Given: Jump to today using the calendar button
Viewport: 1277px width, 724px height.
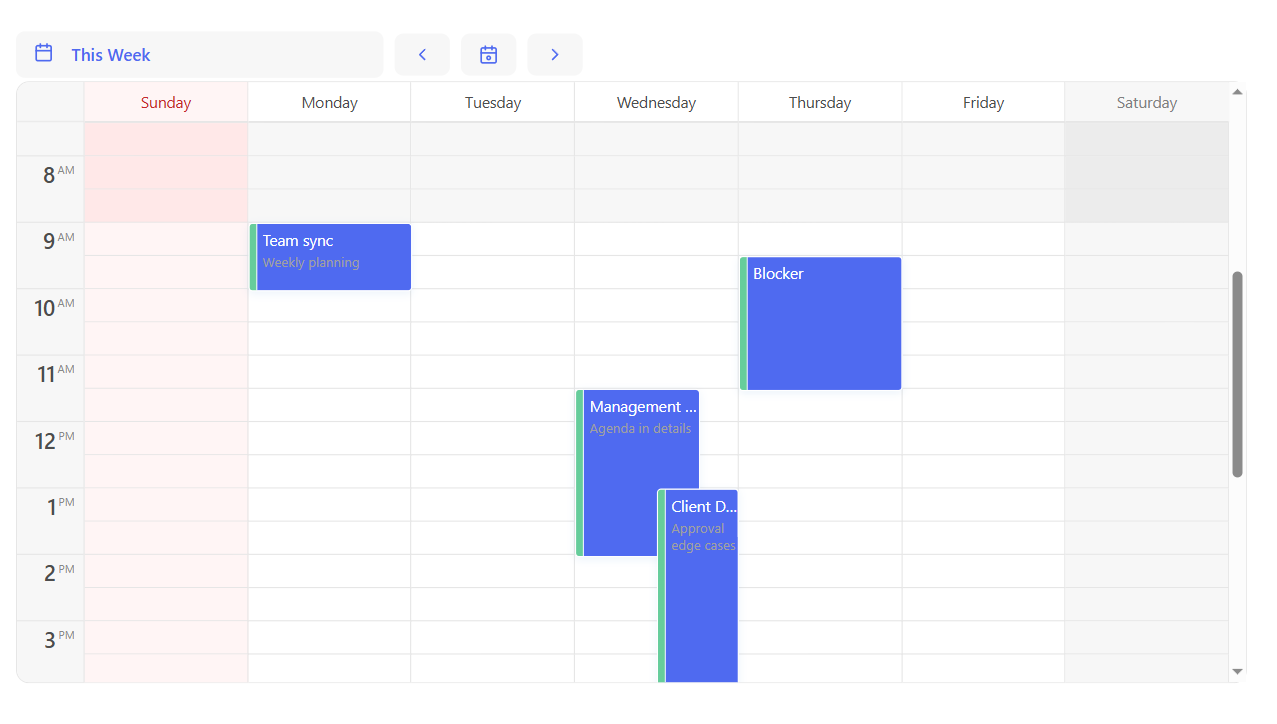Looking at the screenshot, I should [488, 55].
